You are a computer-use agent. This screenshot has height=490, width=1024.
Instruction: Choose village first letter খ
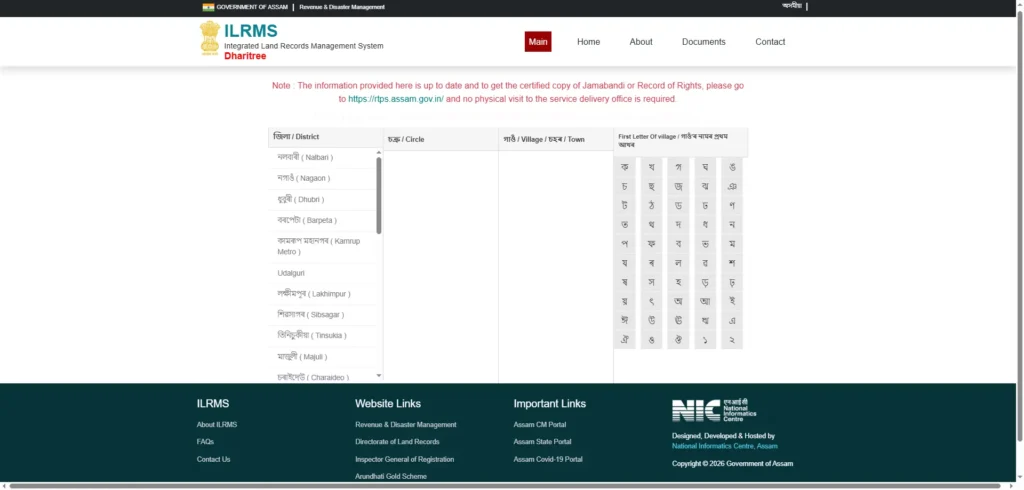pos(652,168)
